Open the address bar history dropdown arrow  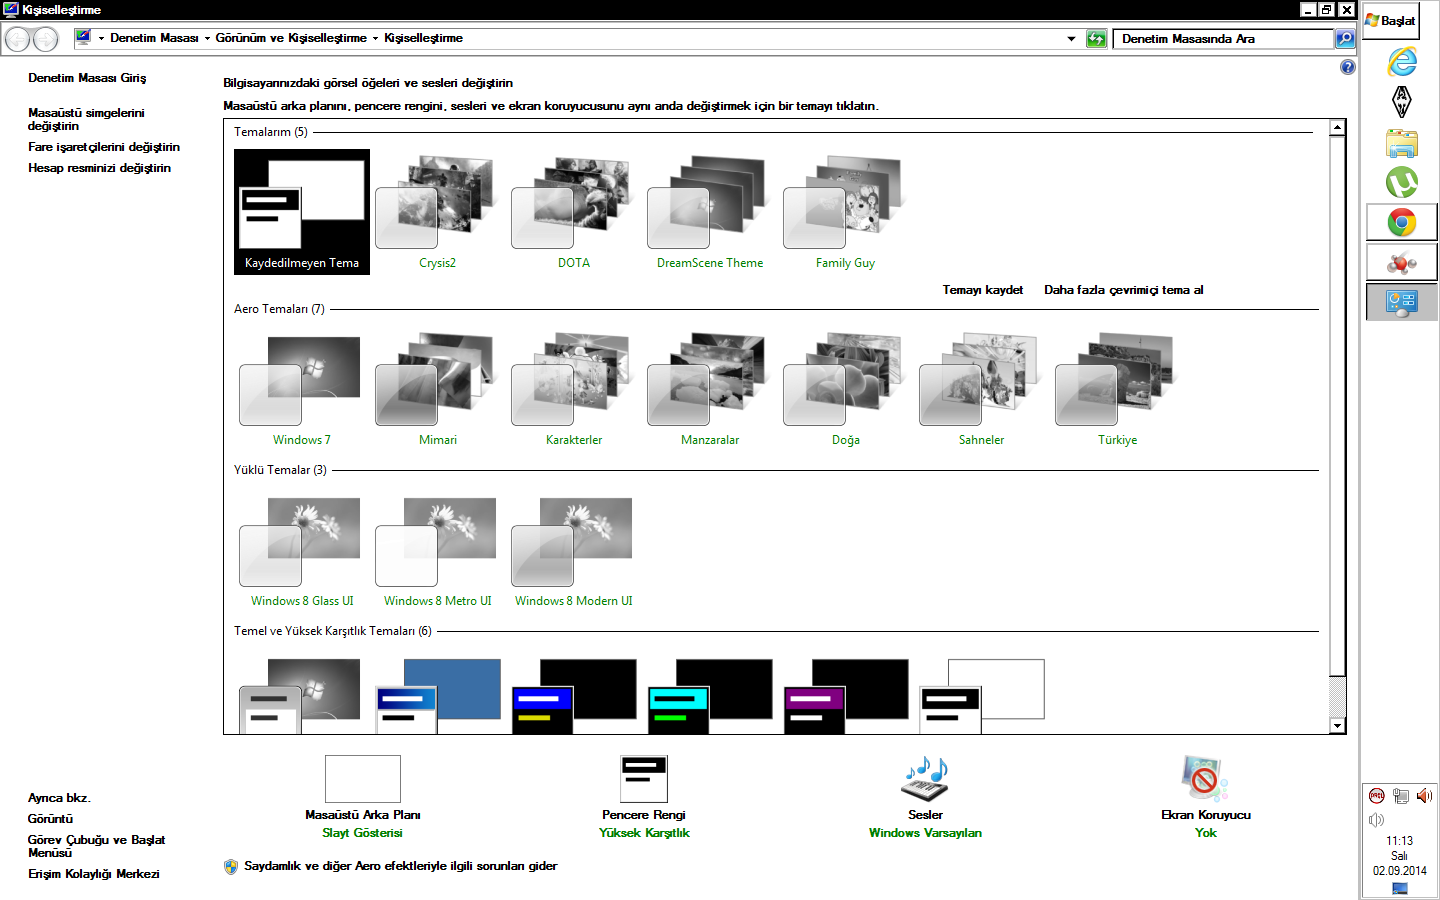coord(1071,39)
